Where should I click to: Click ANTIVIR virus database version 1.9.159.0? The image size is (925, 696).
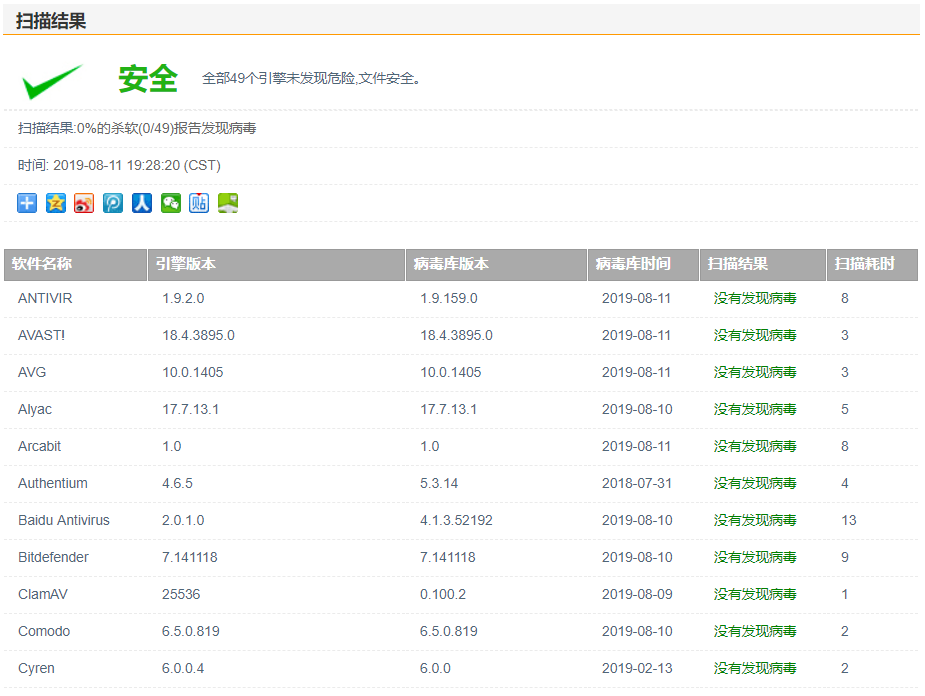448,298
